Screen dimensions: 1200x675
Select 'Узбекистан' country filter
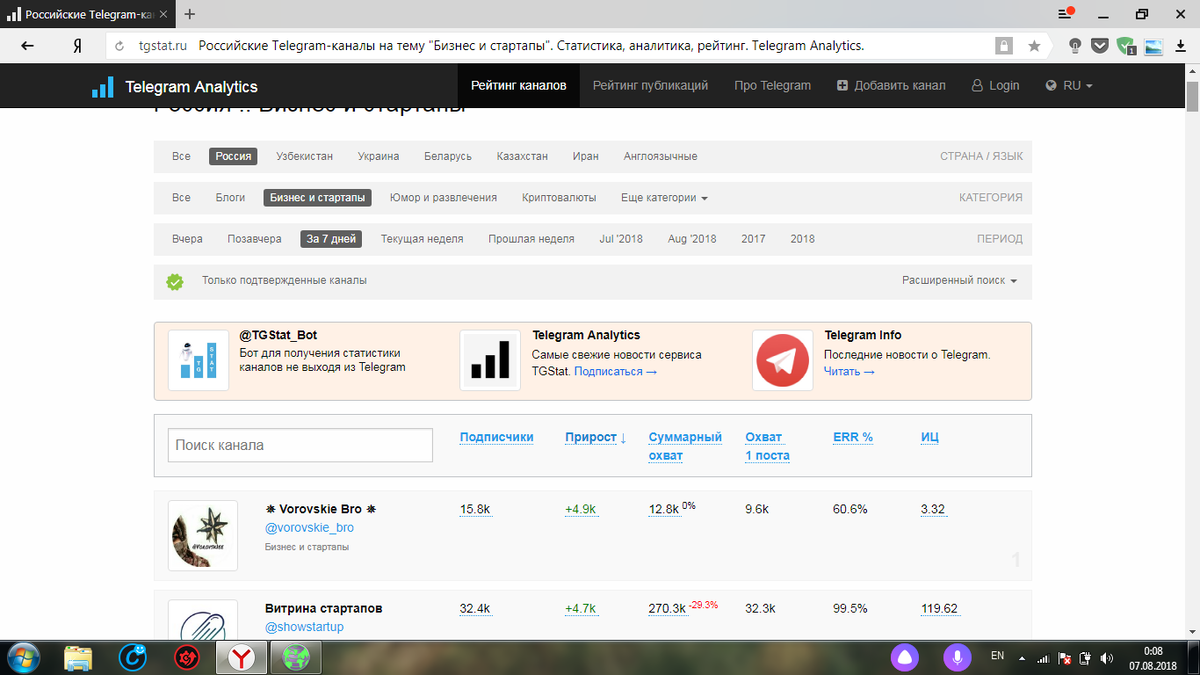tap(305, 156)
